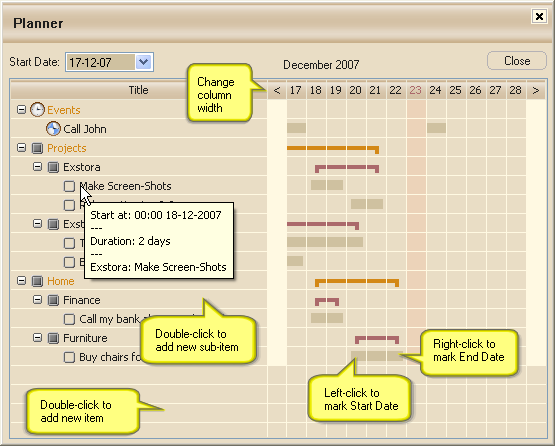Click the Finance red summary bar
This screenshot has height=446, width=555.
click(327, 302)
